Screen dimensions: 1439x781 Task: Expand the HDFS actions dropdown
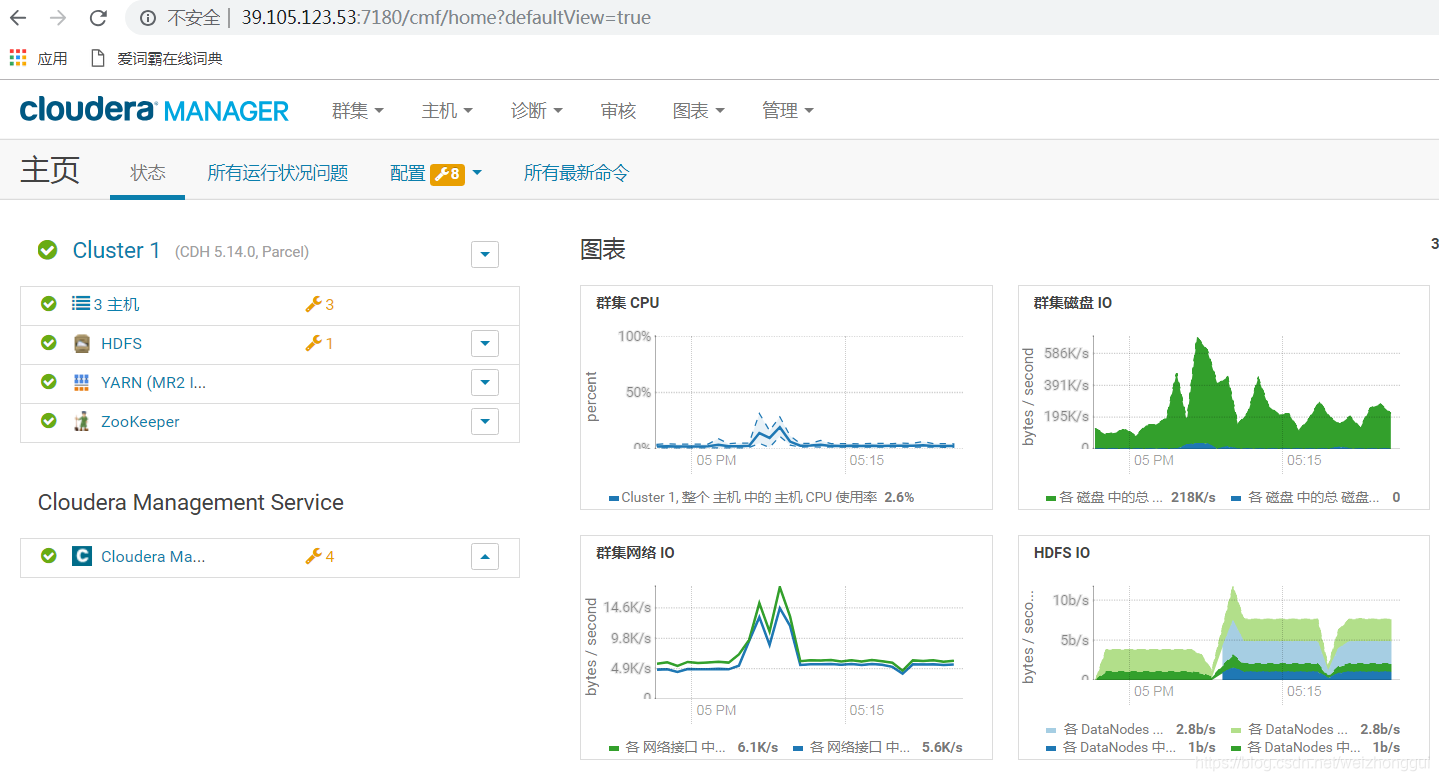pyautogui.click(x=485, y=344)
